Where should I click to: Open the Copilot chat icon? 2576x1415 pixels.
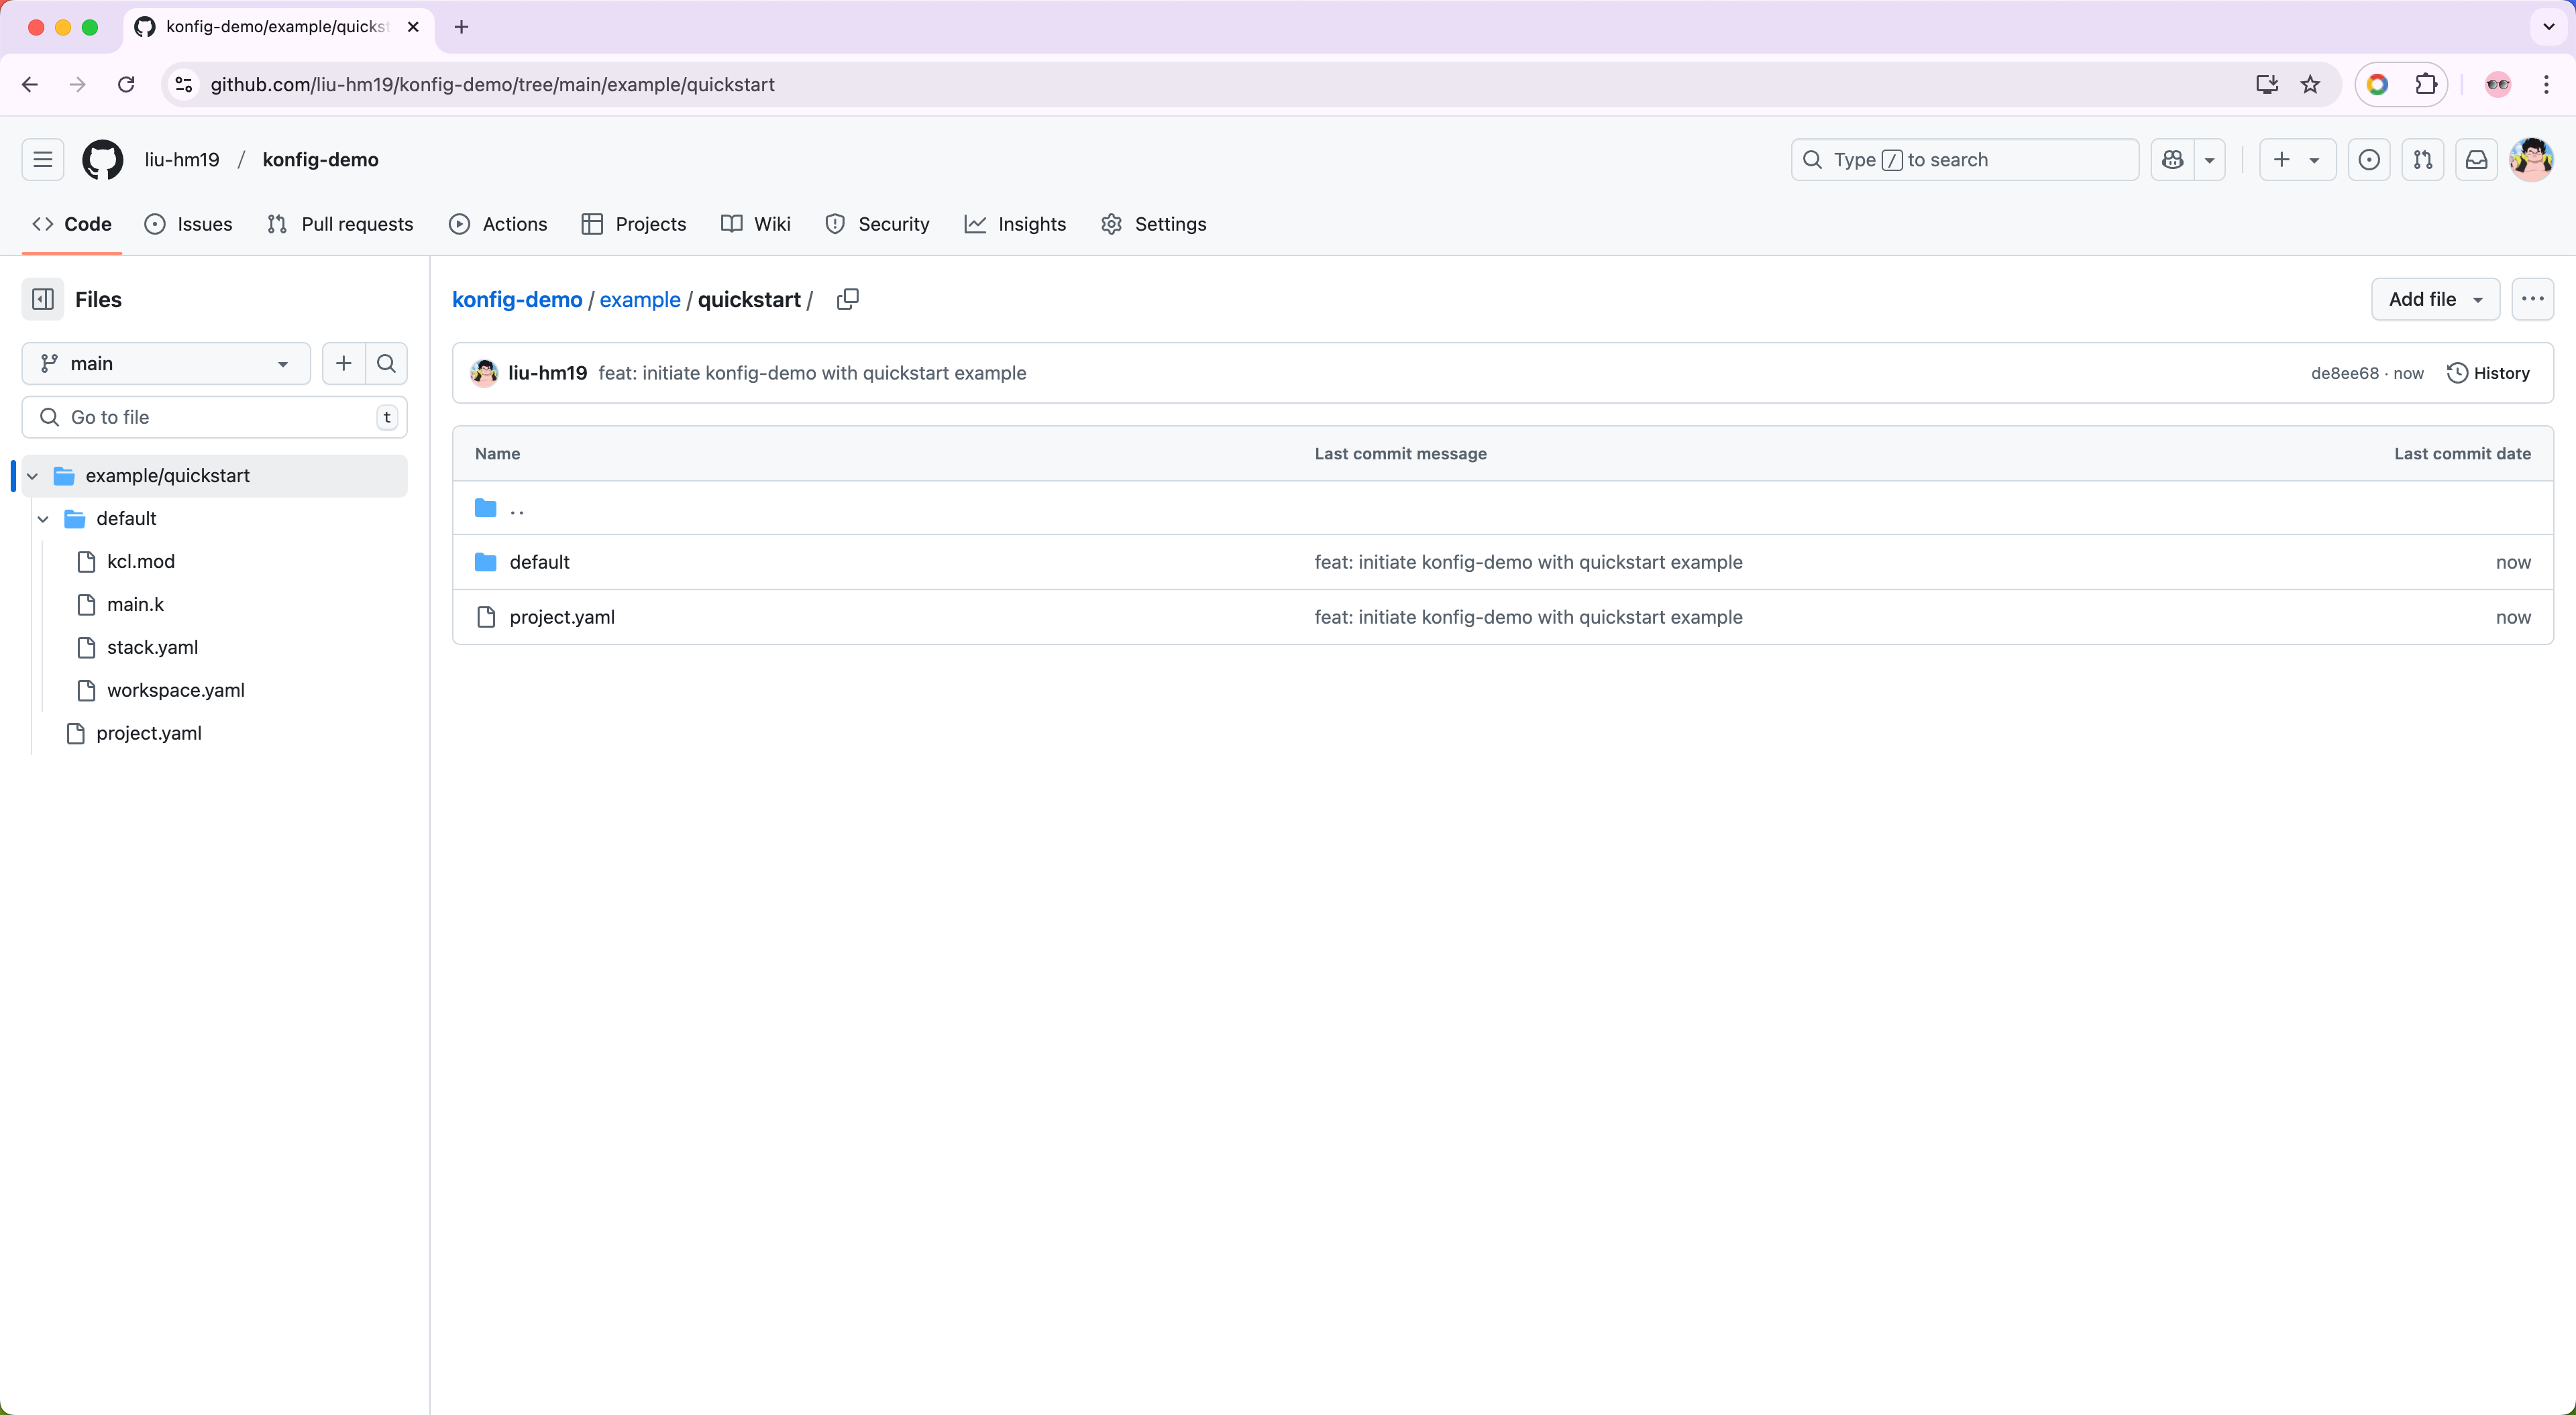click(x=2172, y=160)
